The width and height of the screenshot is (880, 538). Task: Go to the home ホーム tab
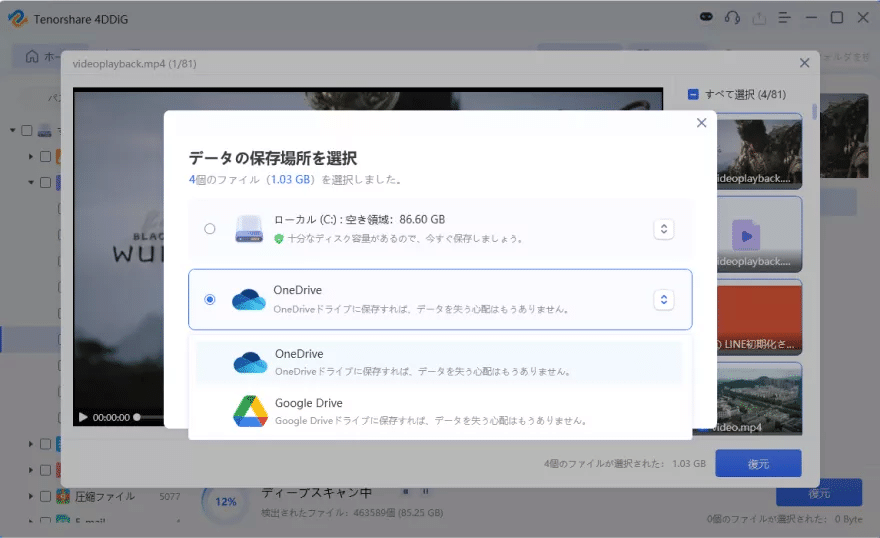click(x=39, y=56)
